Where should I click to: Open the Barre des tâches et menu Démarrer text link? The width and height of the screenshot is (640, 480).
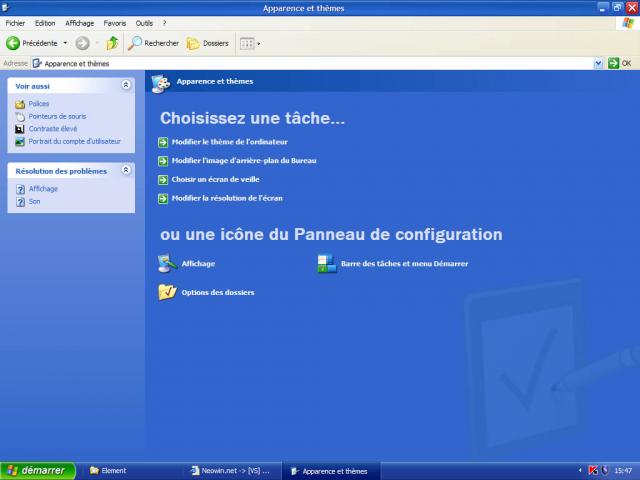404,264
